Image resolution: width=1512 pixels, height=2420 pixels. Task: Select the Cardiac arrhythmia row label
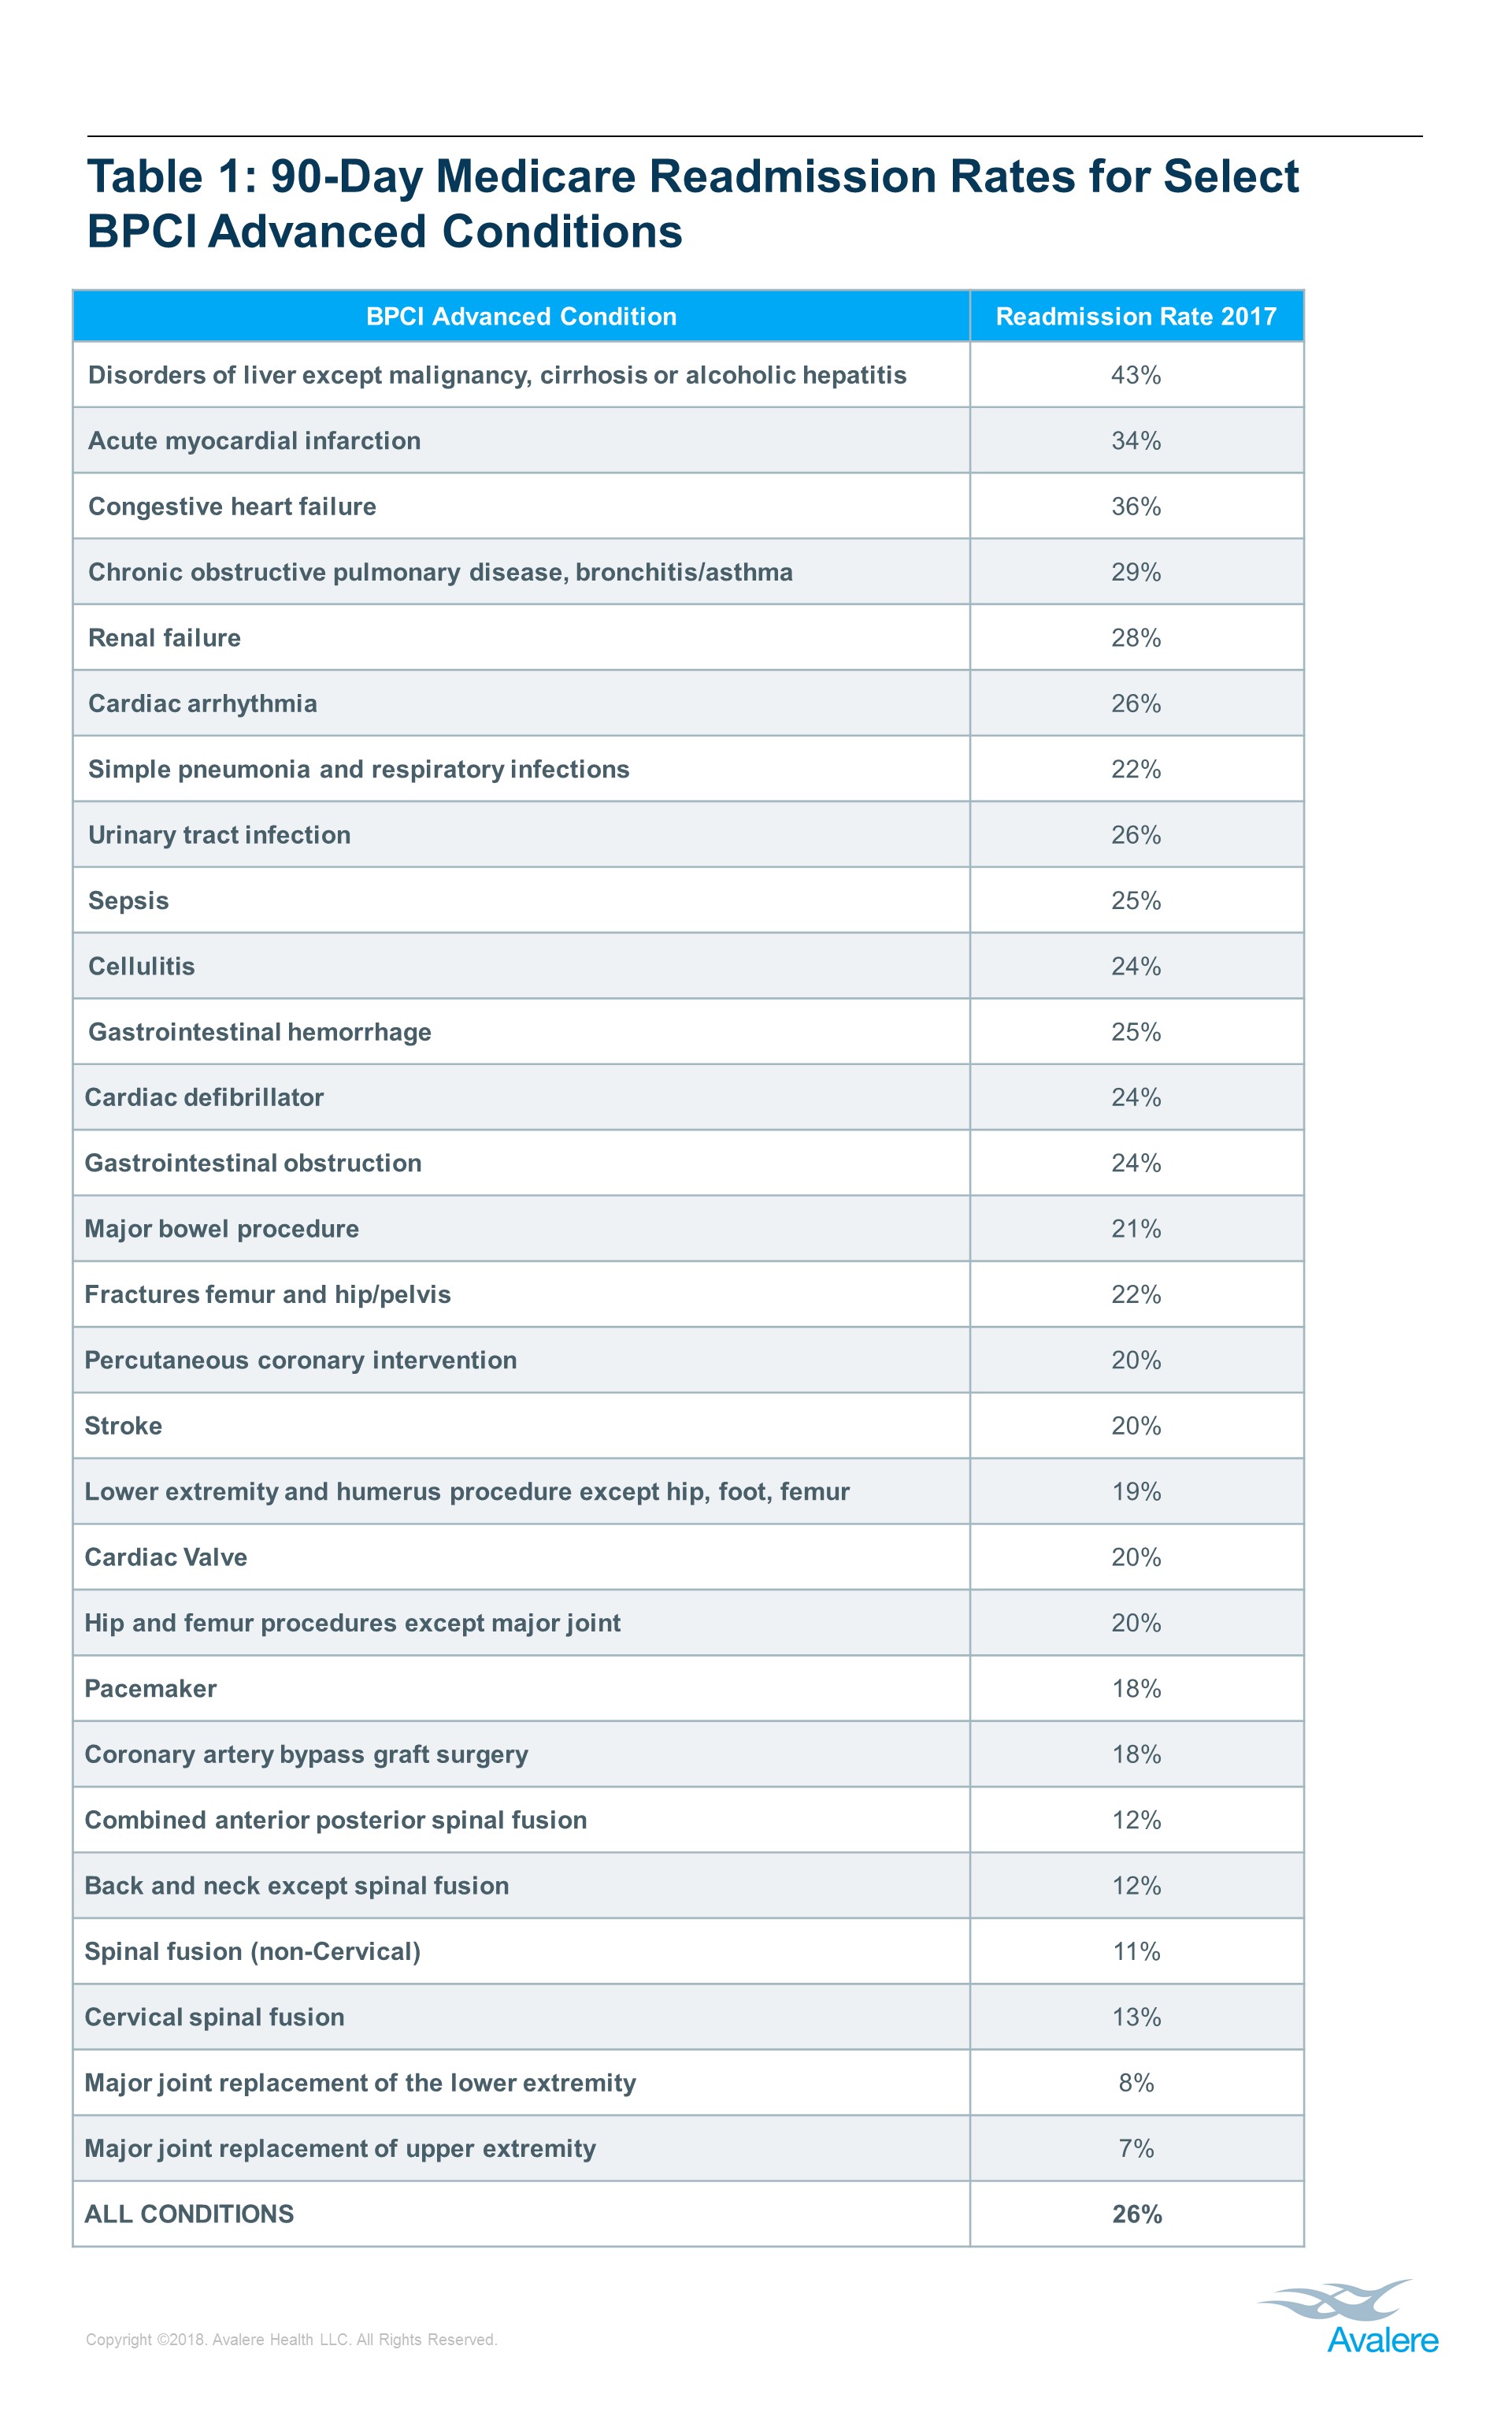point(203,704)
